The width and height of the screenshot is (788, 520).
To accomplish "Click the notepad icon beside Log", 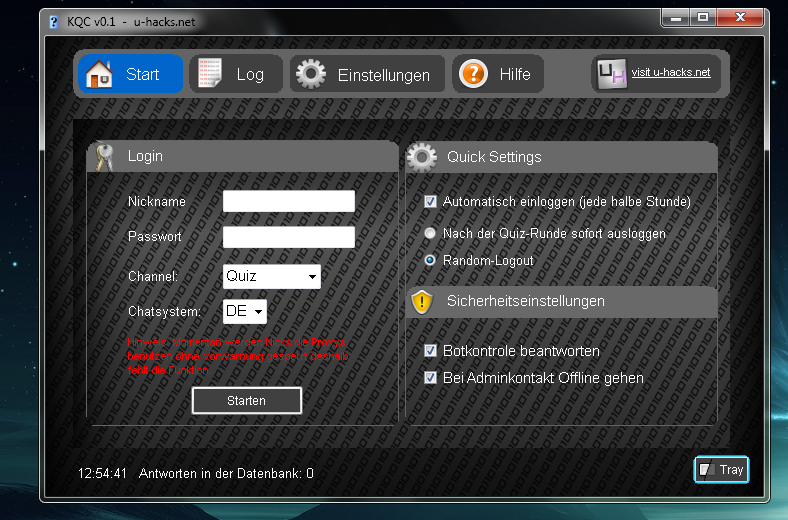I will coord(210,75).
